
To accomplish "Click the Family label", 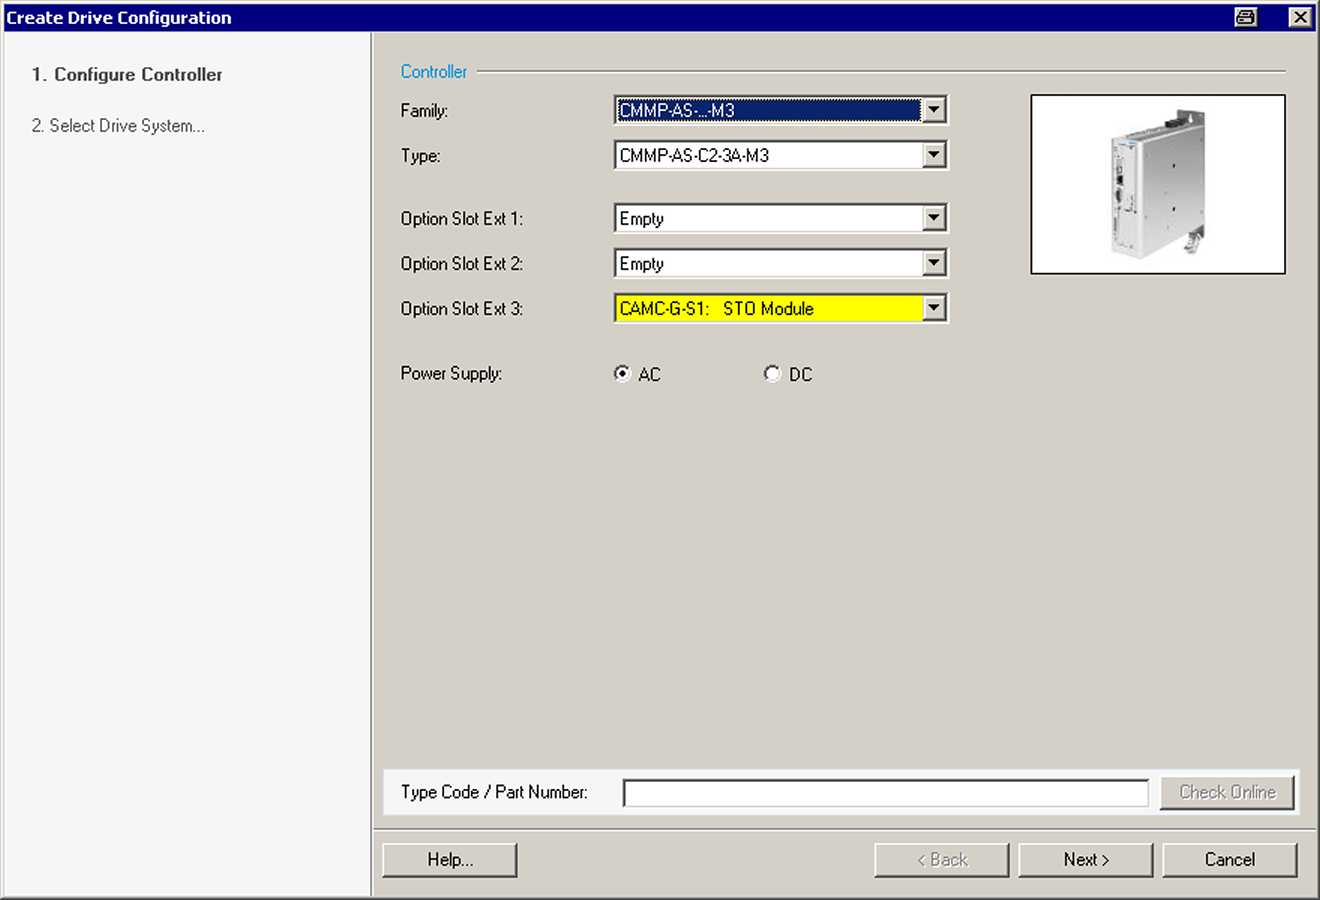I will point(424,110).
